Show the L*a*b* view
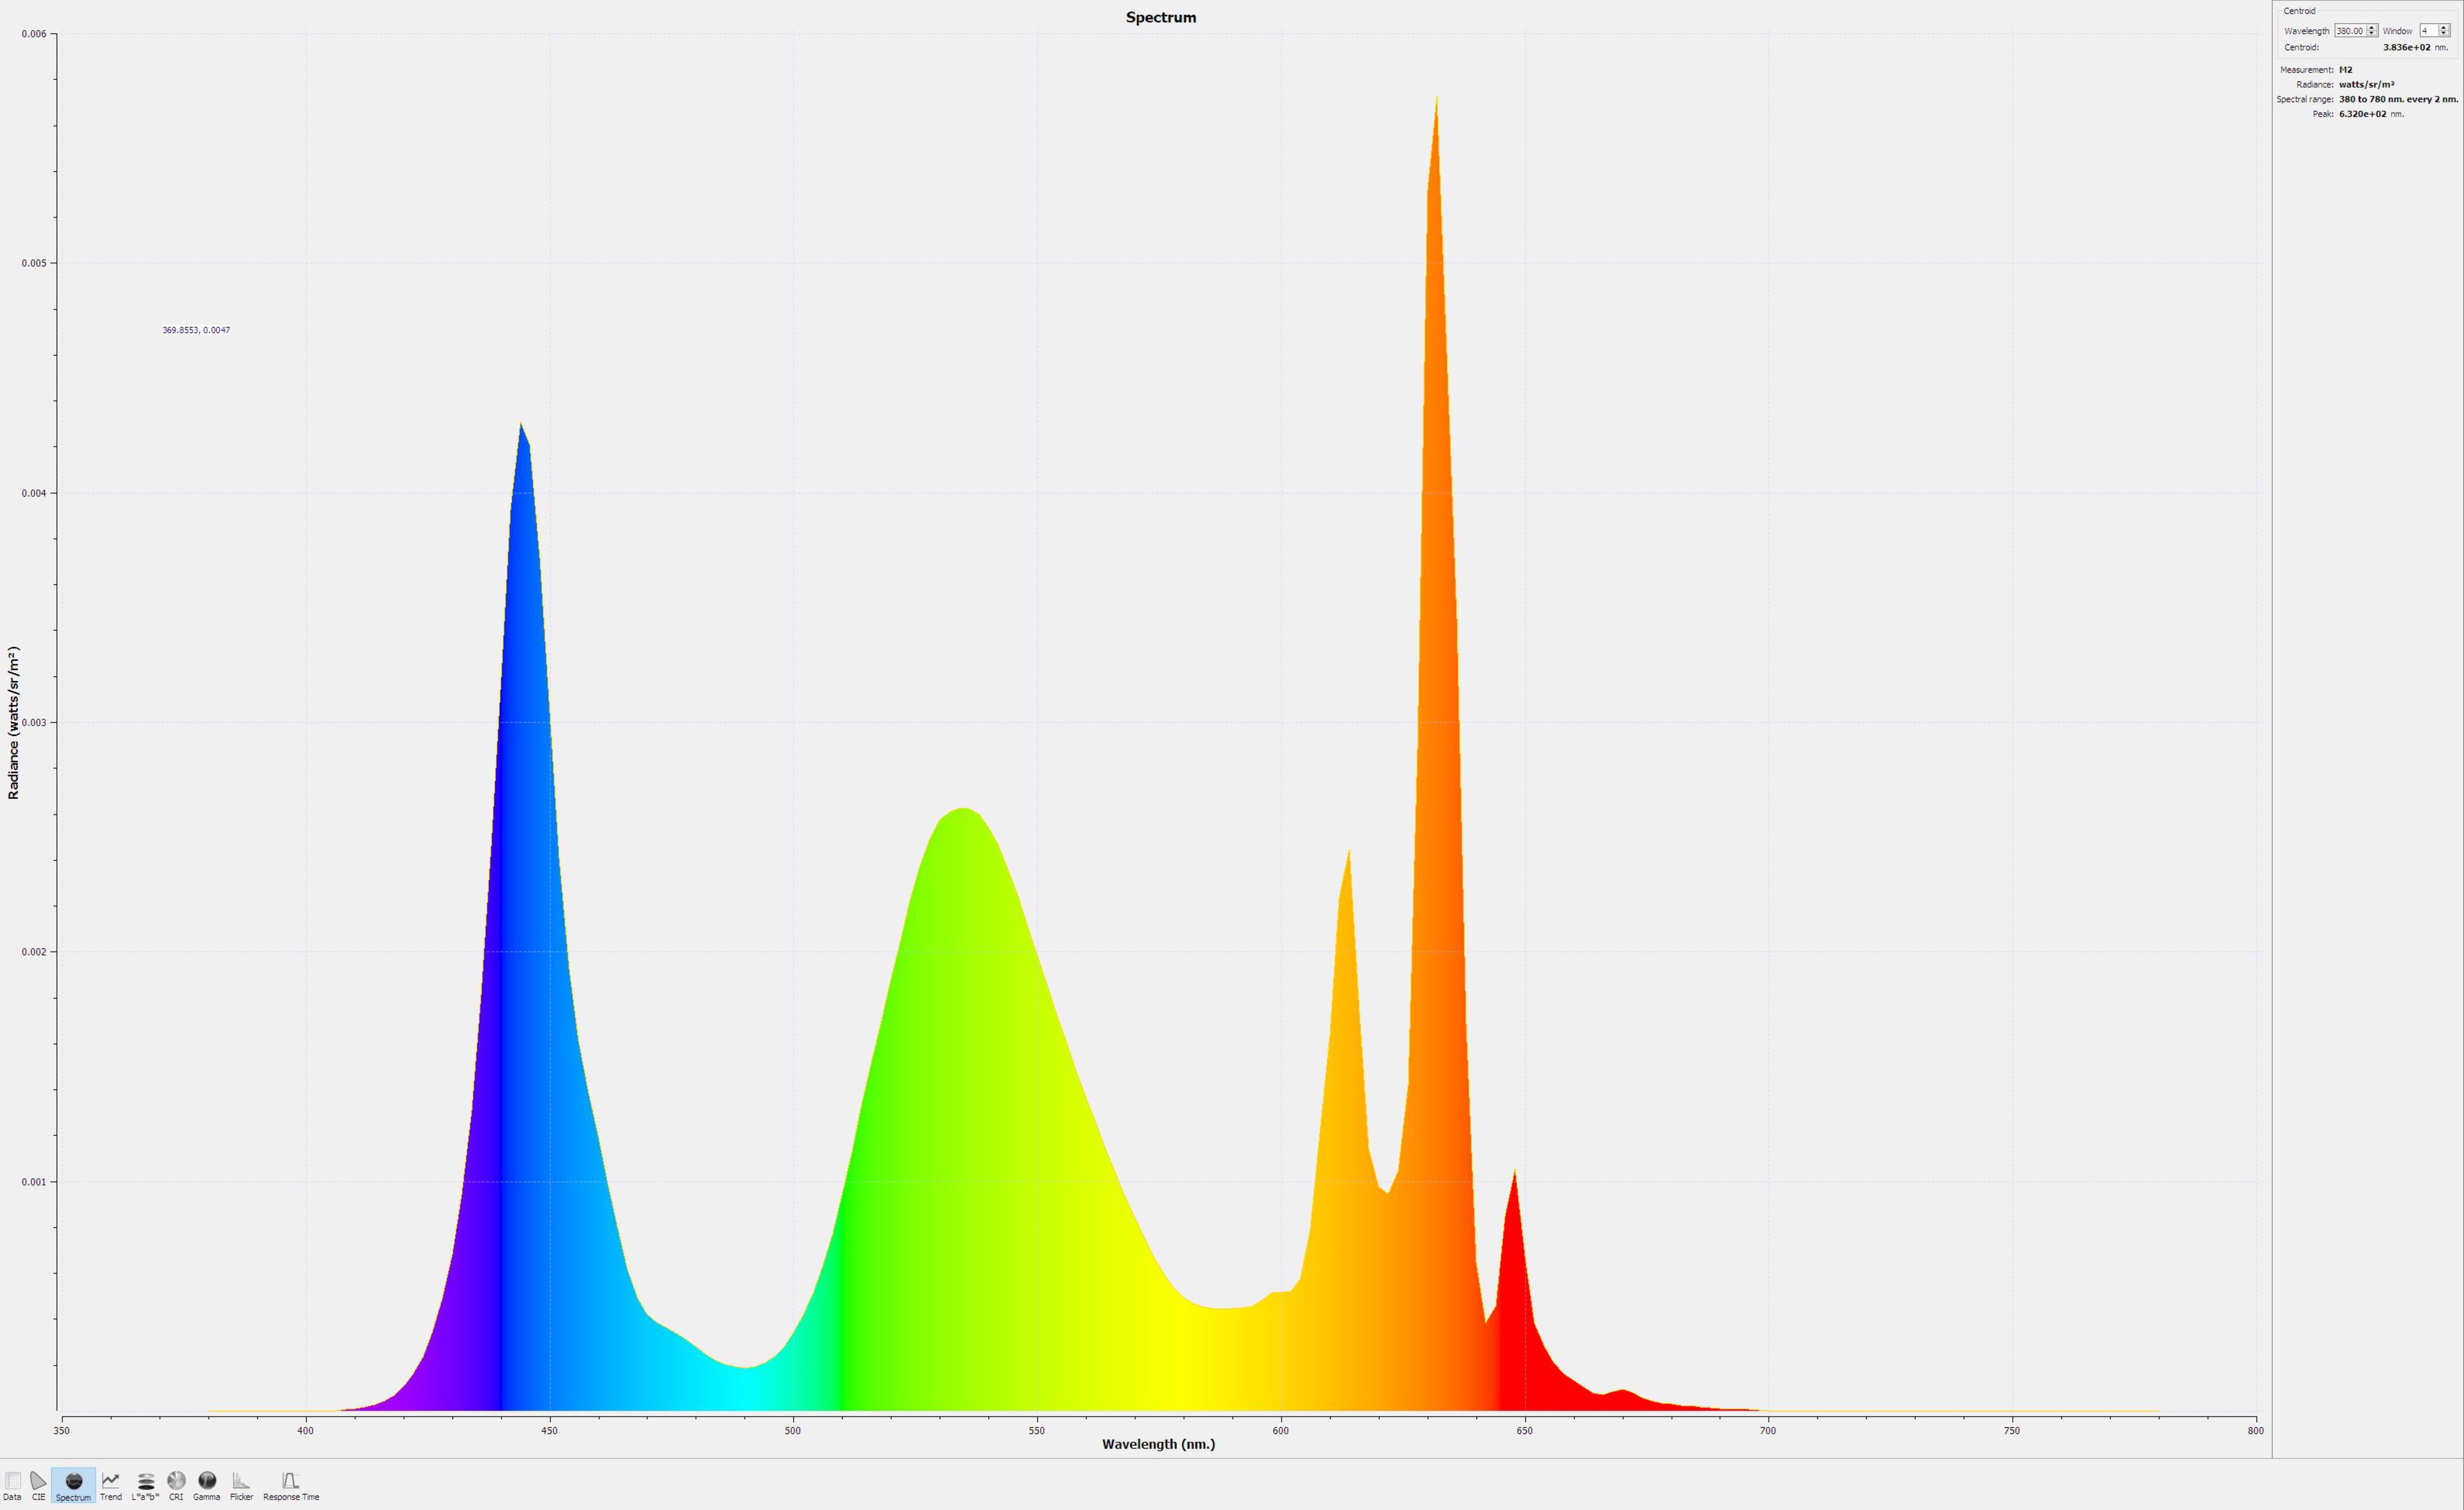The height and width of the screenshot is (1510, 2464). [145, 1484]
